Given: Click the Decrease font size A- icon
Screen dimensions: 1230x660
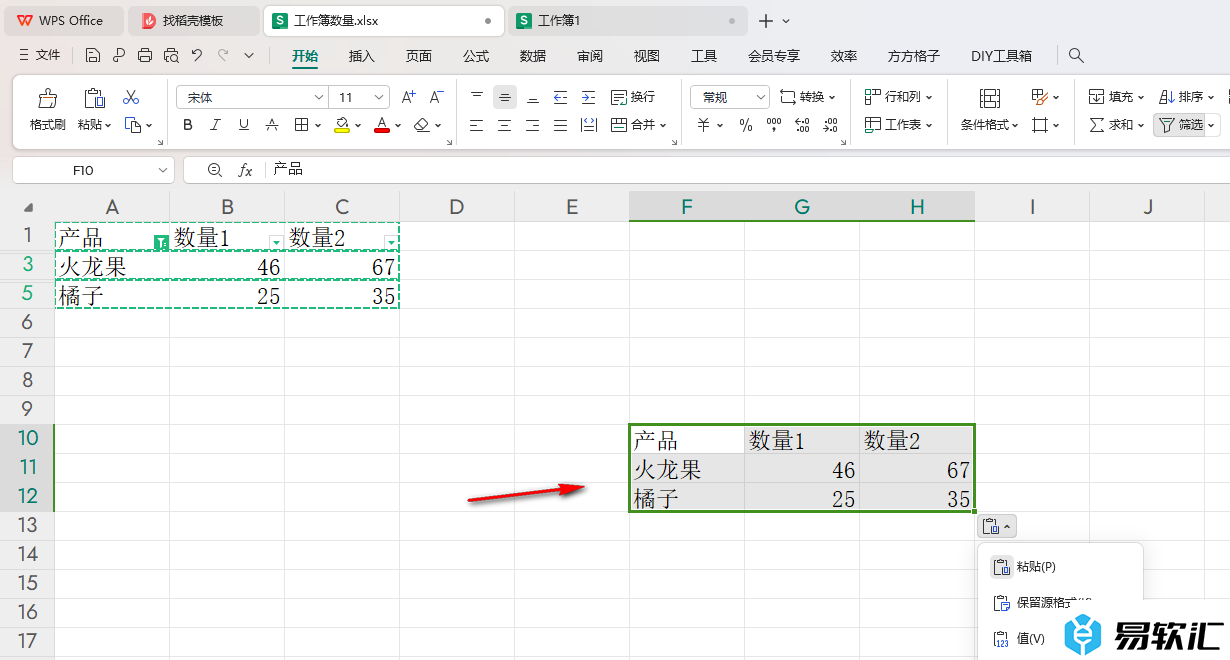Looking at the screenshot, I should click(x=436, y=97).
